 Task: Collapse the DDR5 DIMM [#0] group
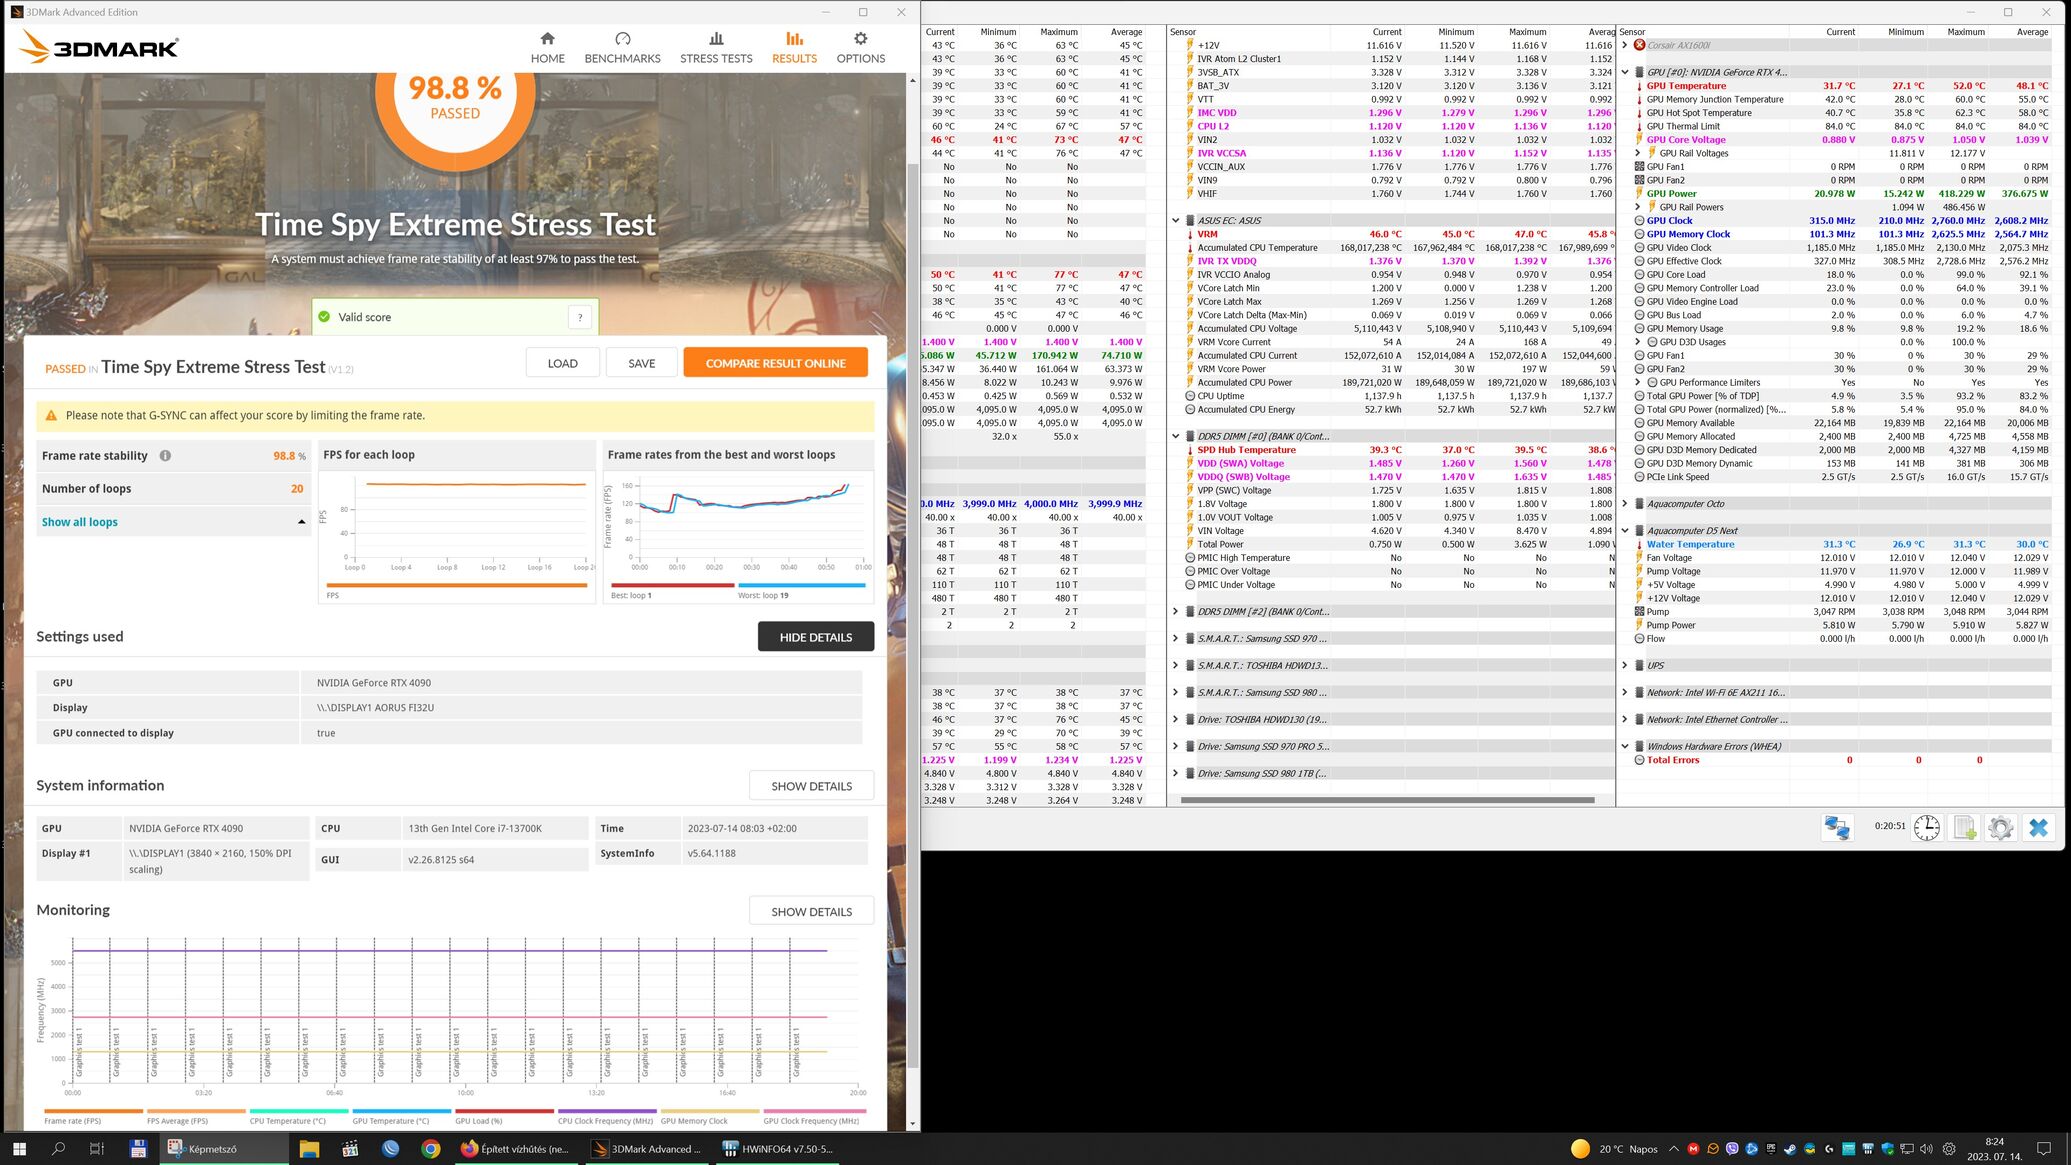pos(1176,436)
